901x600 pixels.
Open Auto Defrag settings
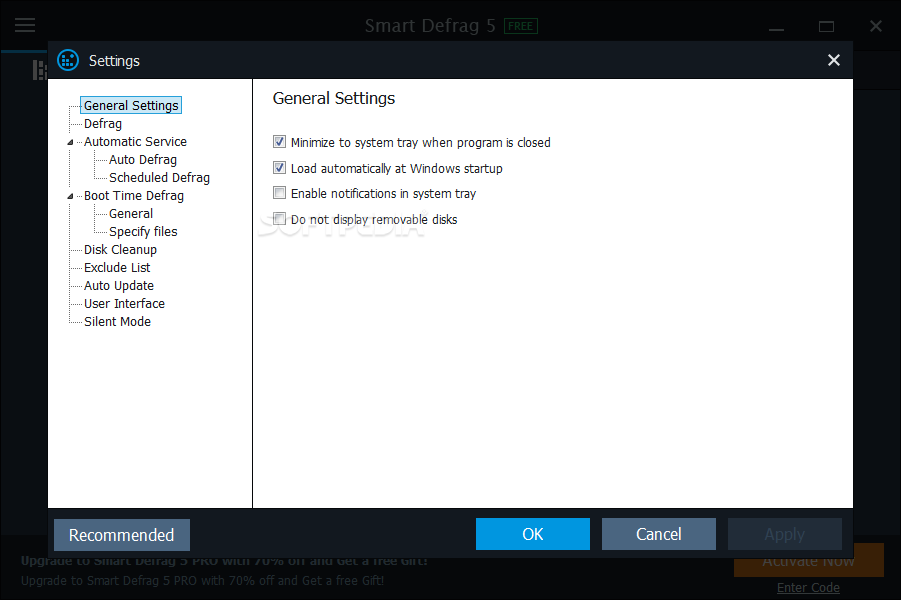[x=143, y=160]
